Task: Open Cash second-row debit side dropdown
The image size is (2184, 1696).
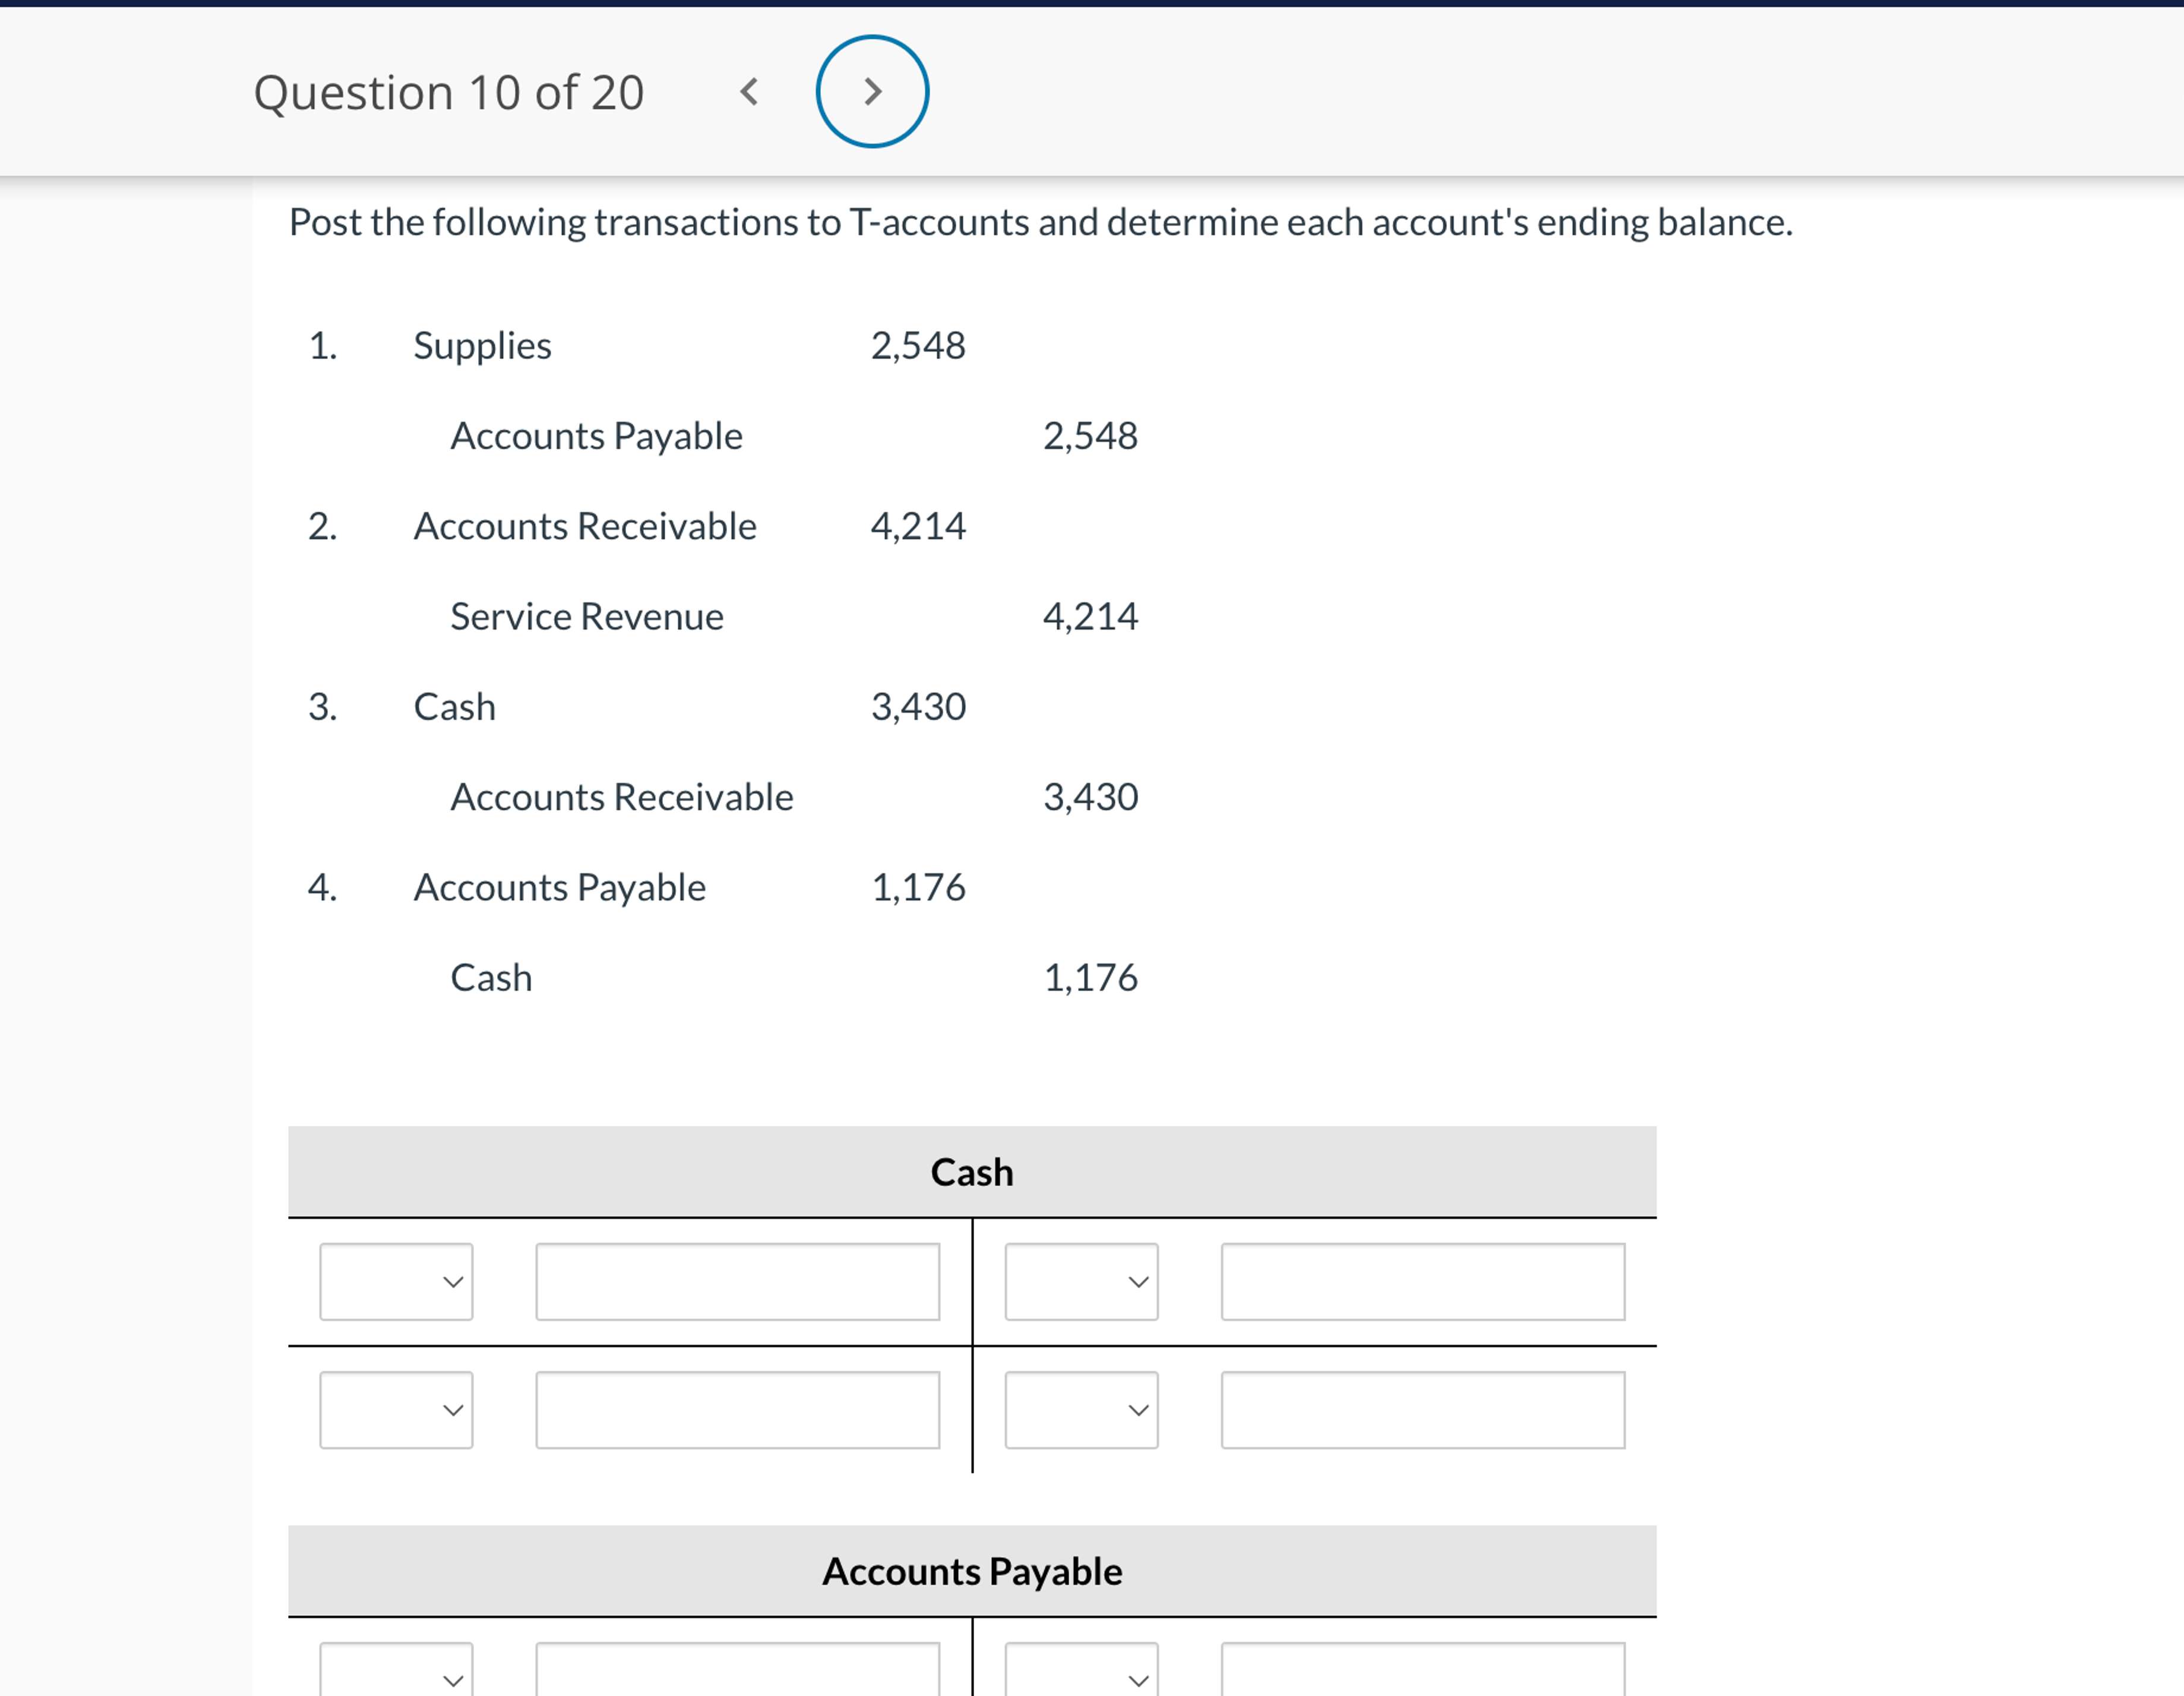Action: 396,1410
